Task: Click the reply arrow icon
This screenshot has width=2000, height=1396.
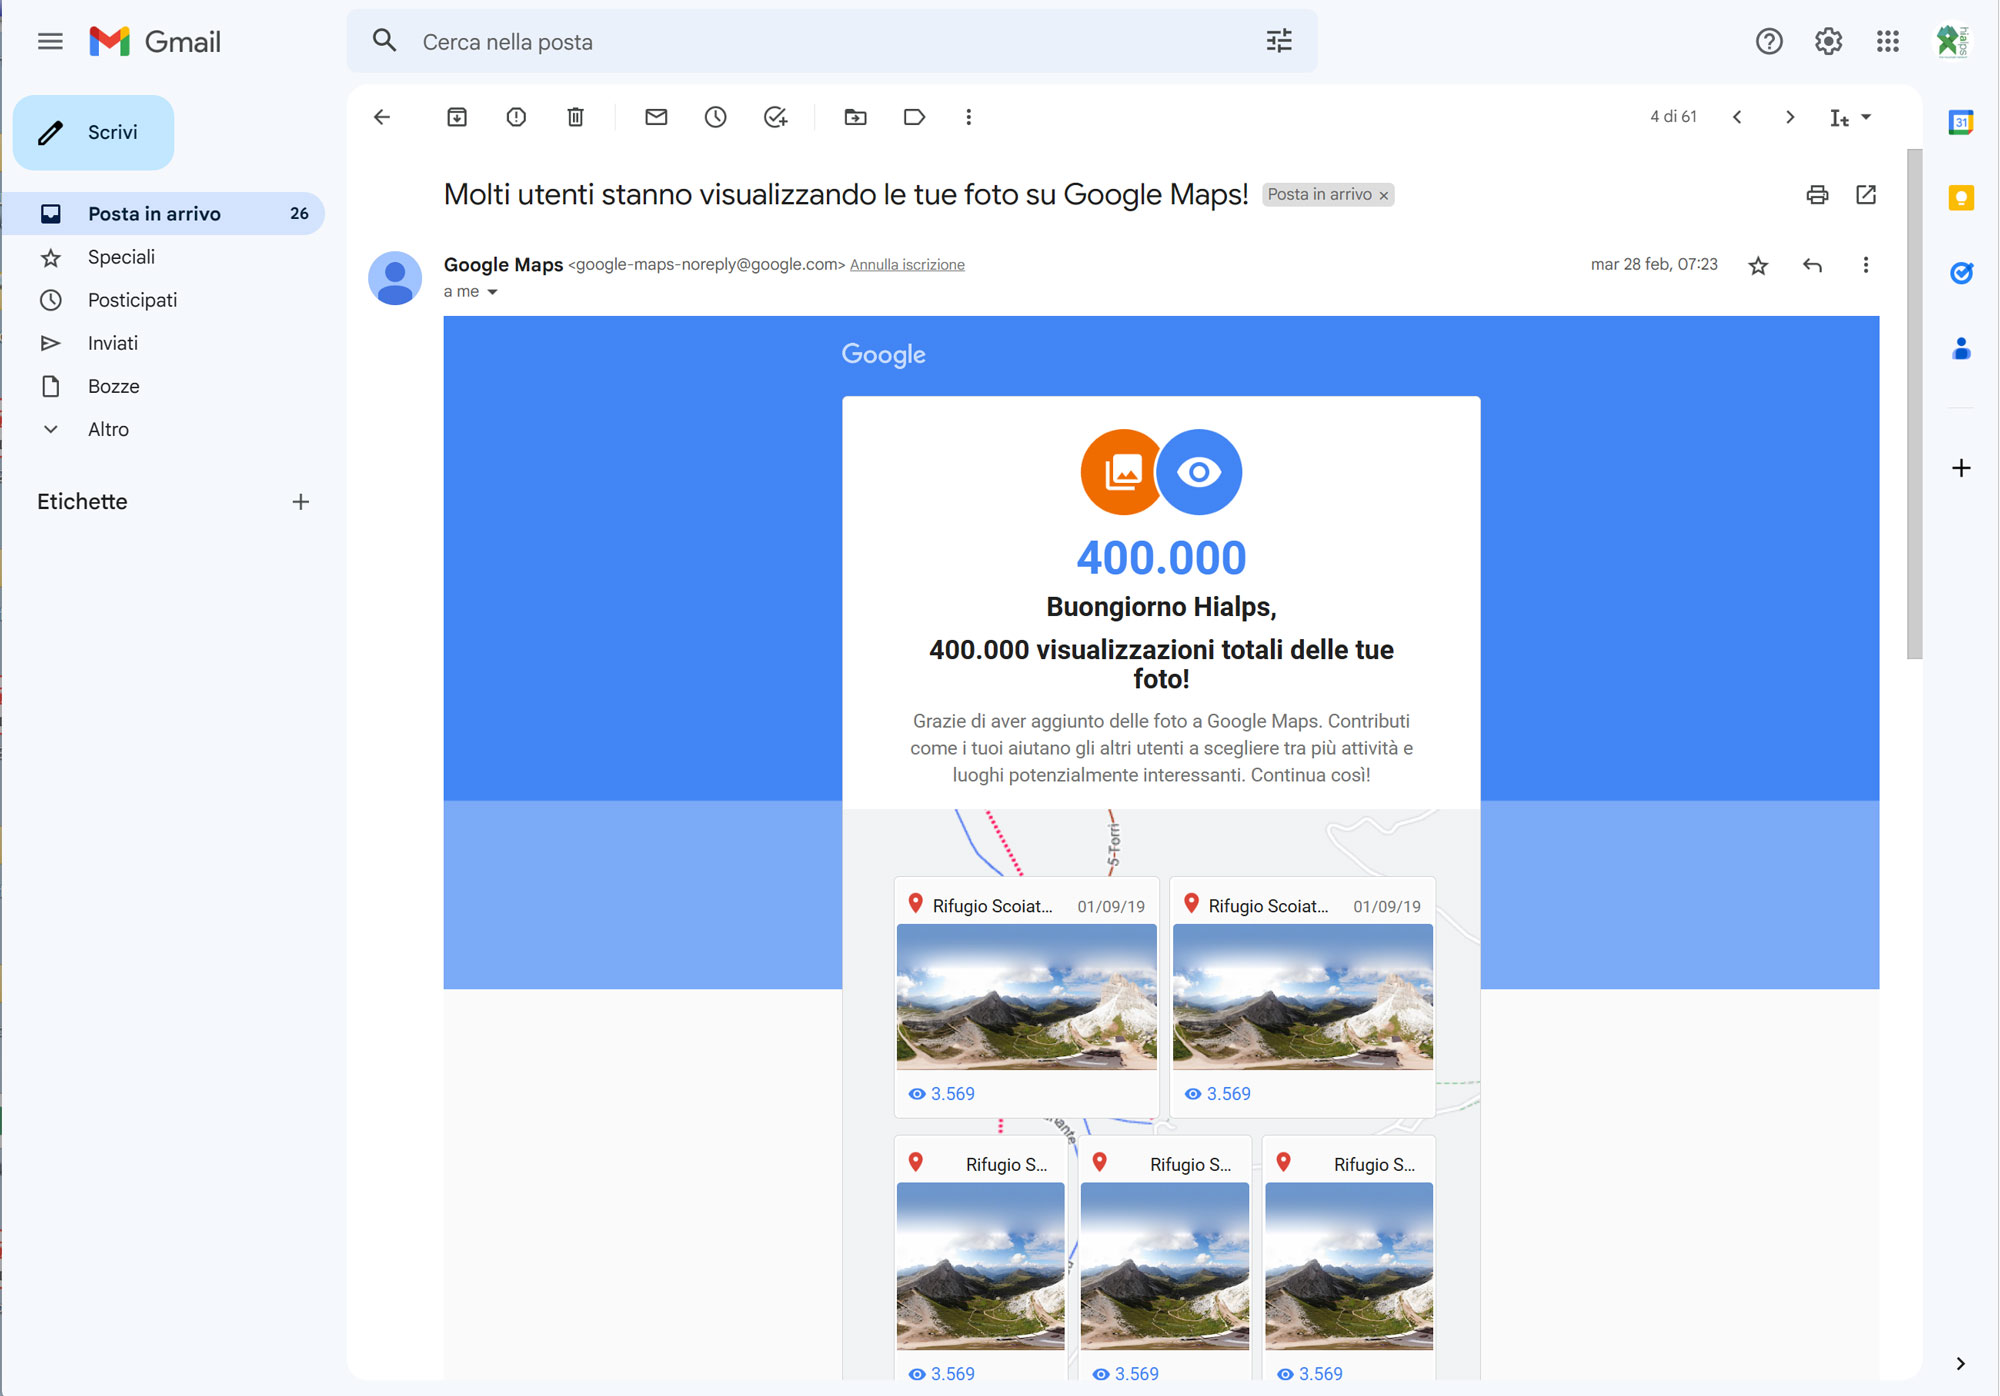Action: (x=1810, y=266)
